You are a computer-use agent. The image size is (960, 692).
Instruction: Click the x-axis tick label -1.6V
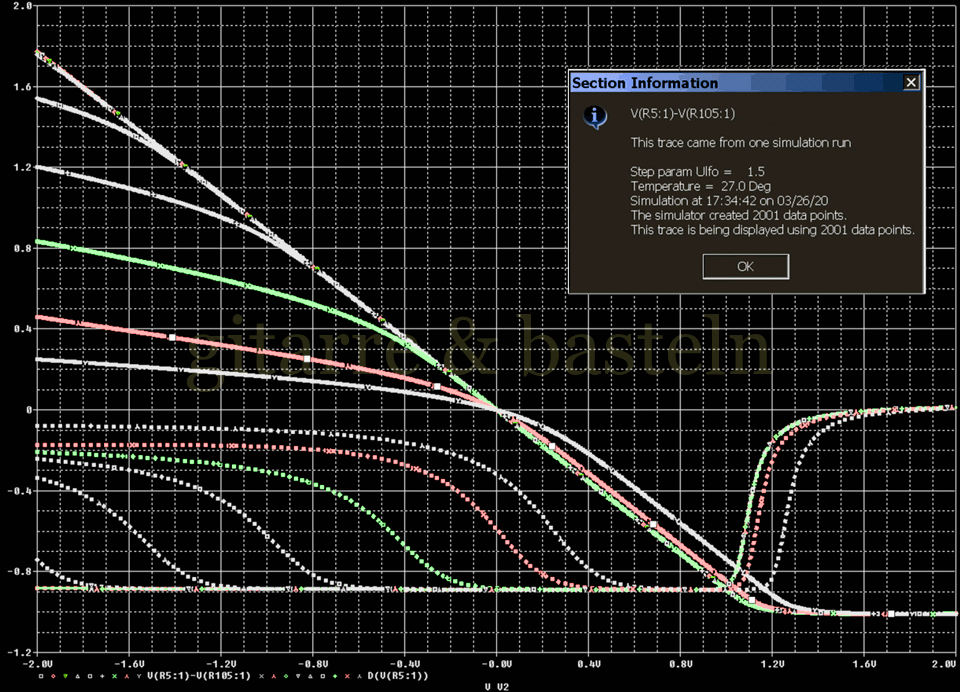coord(129,664)
